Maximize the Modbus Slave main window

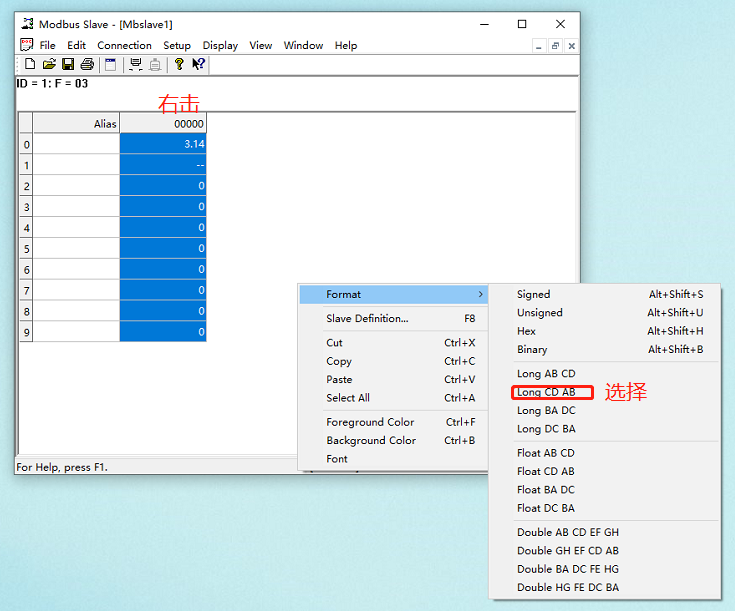tap(522, 24)
